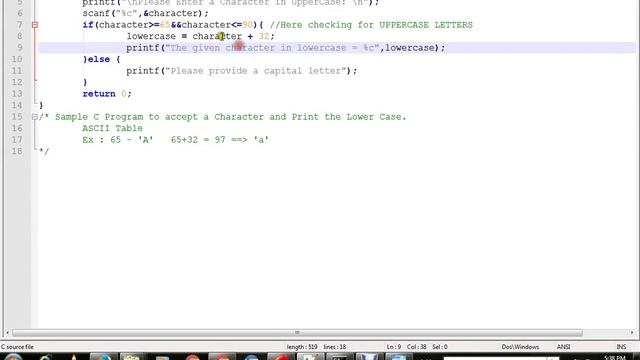Viewport: 640px width, 360px height.
Task: Click the right arrow of the horizontal scrollbar
Action: click(x=632, y=333)
